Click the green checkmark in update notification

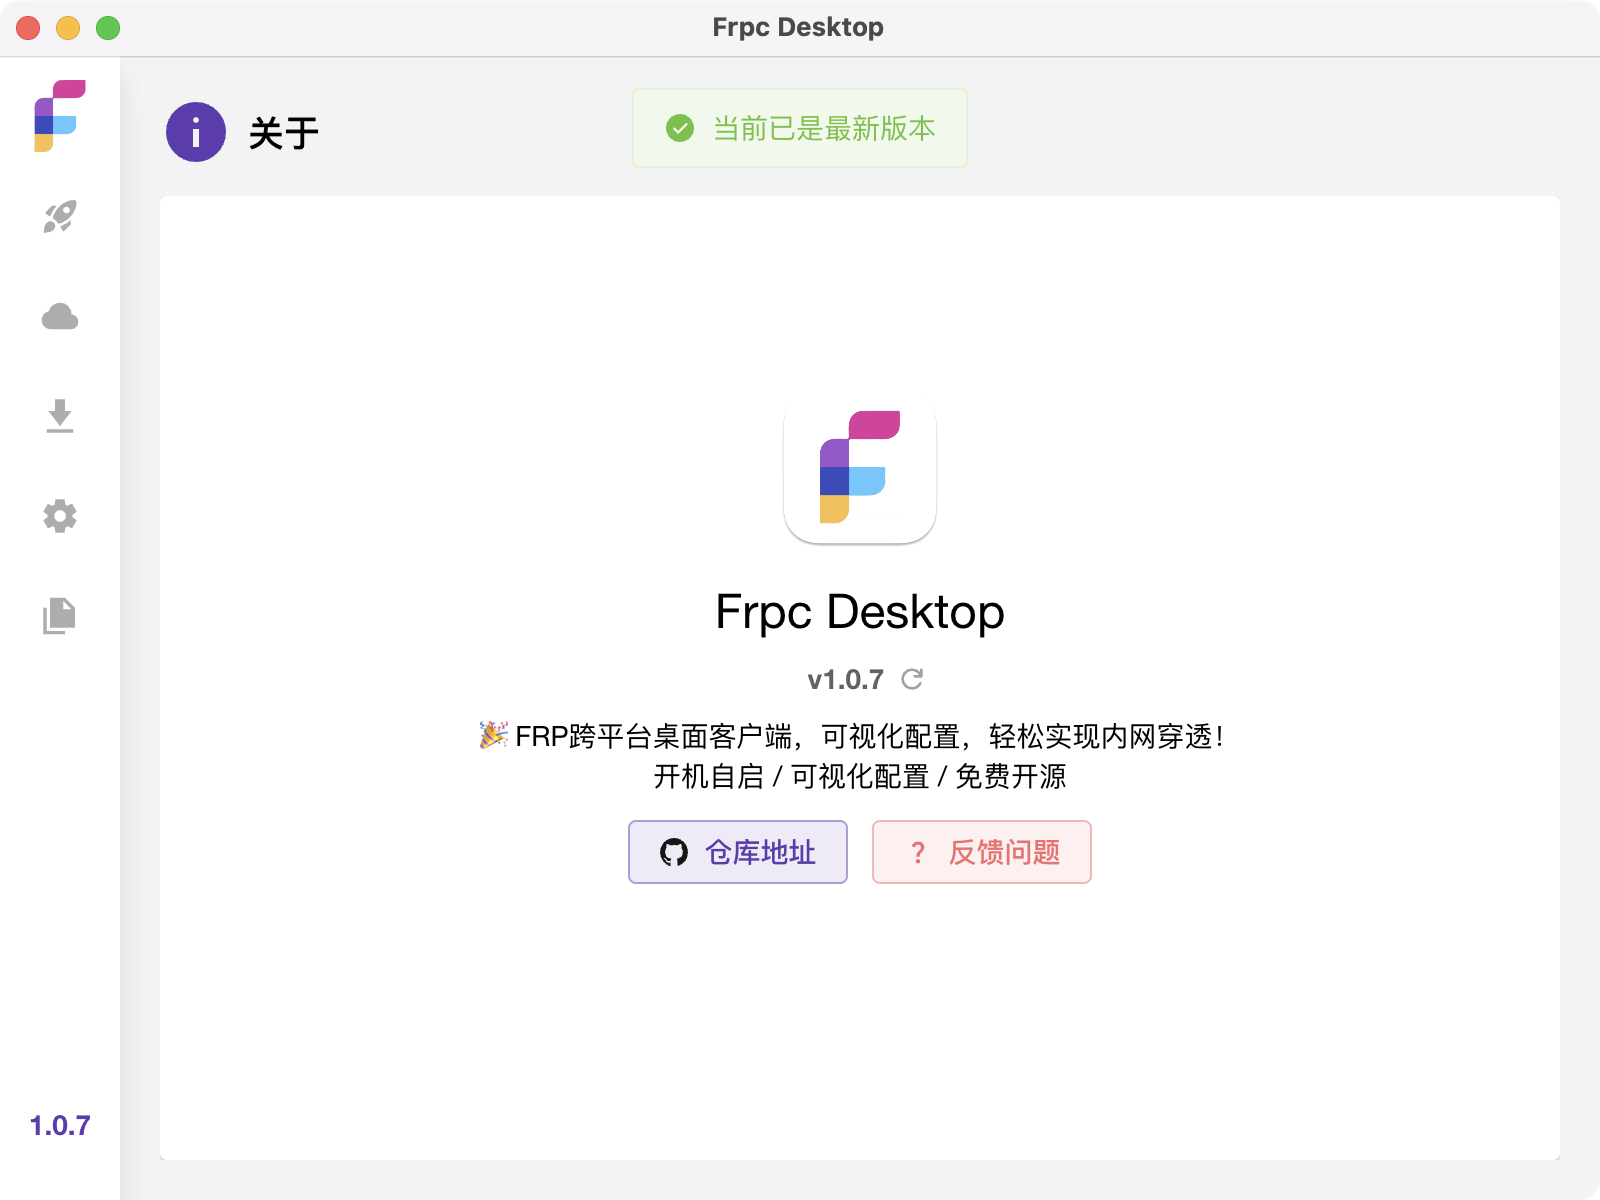tap(680, 128)
